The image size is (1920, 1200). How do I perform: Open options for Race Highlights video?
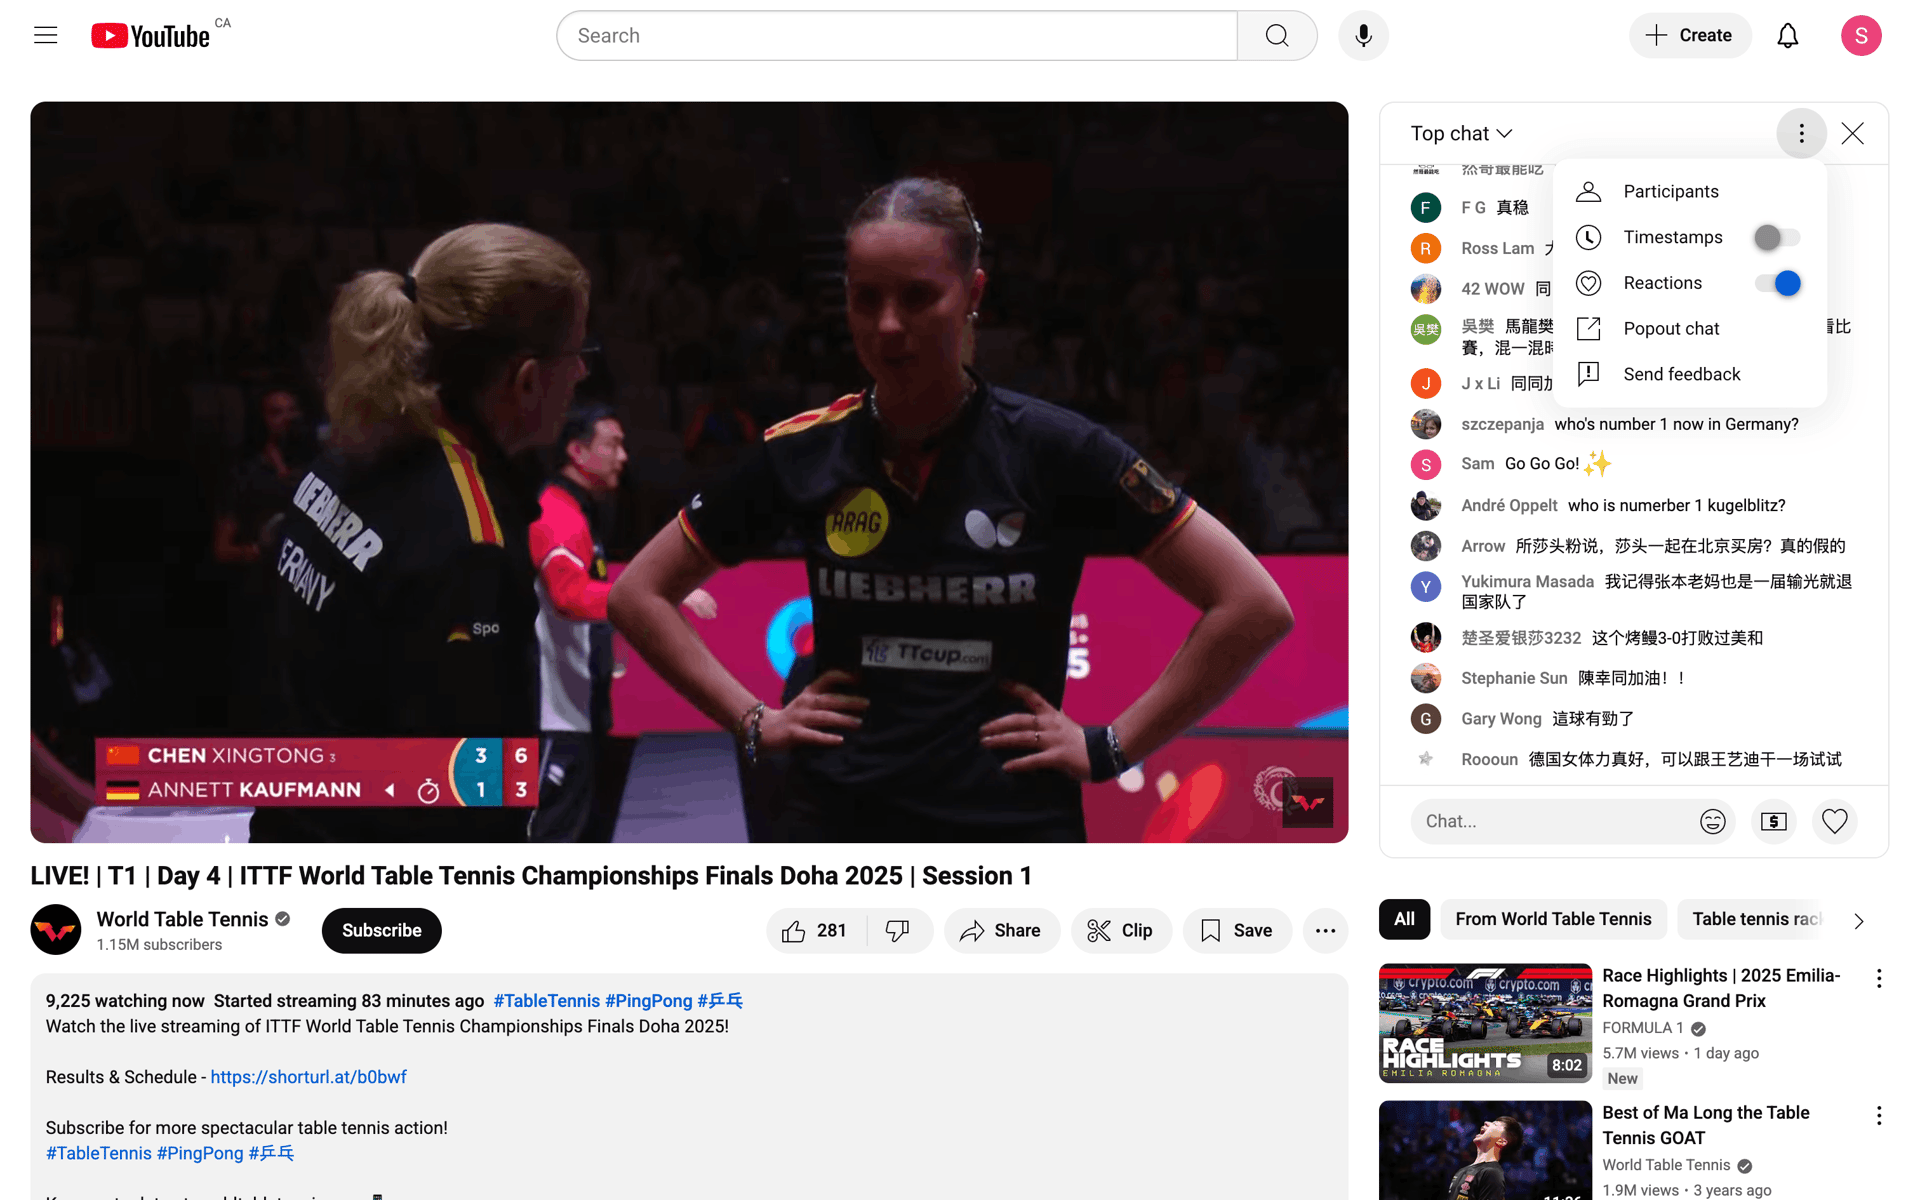1878,978
